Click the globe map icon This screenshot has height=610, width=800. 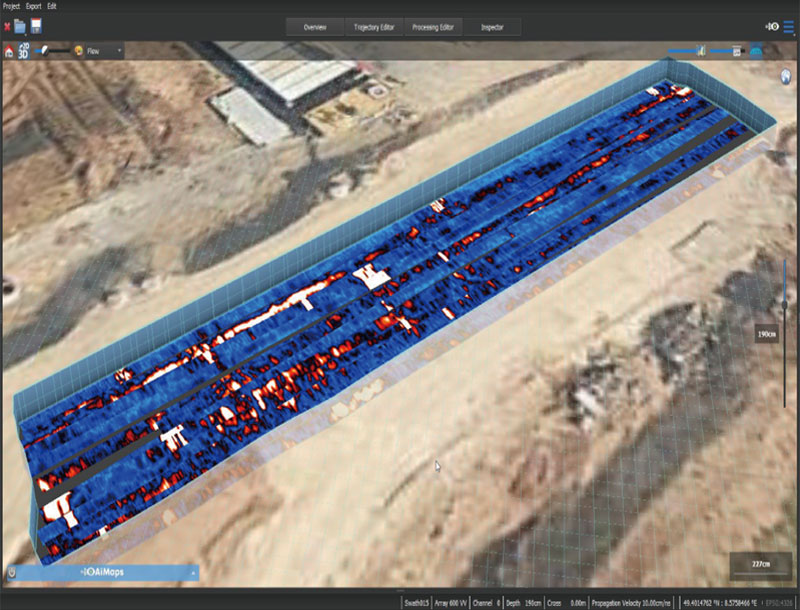[784, 76]
